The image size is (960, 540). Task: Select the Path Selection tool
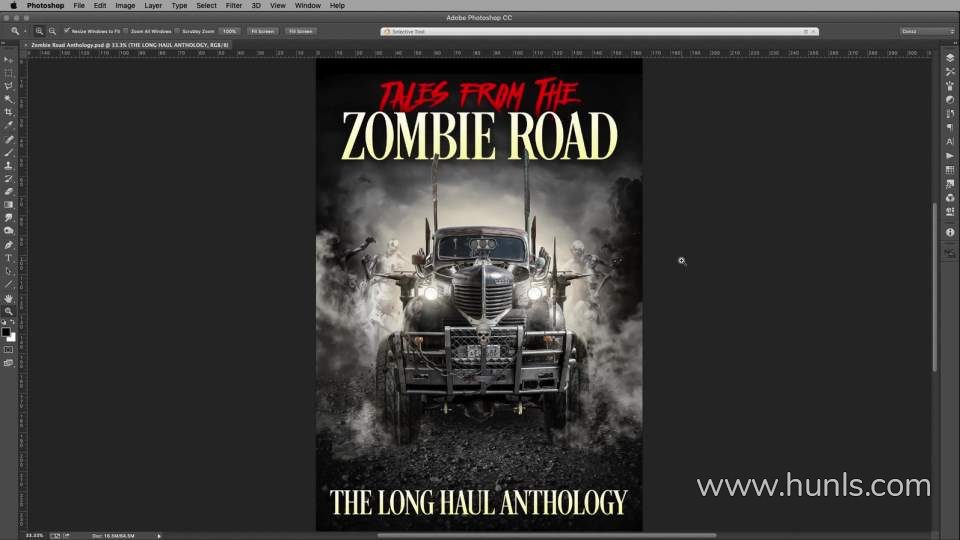(9, 271)
